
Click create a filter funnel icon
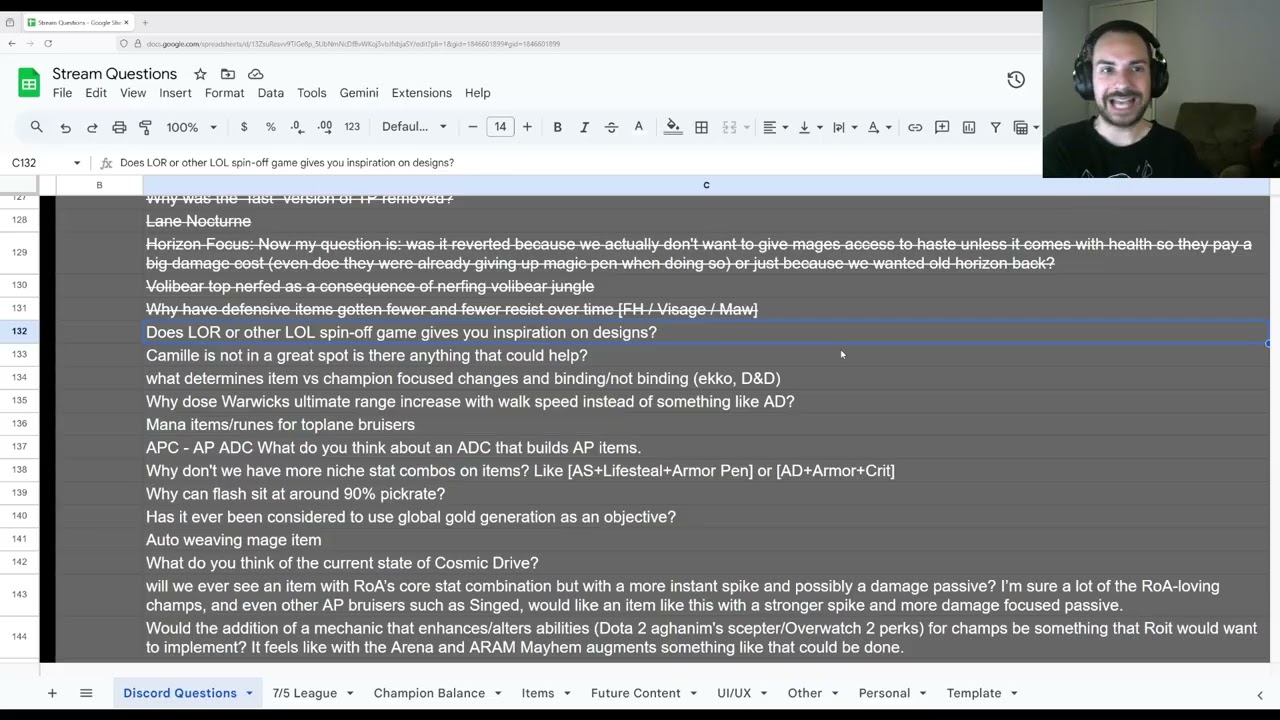(995, 127)
